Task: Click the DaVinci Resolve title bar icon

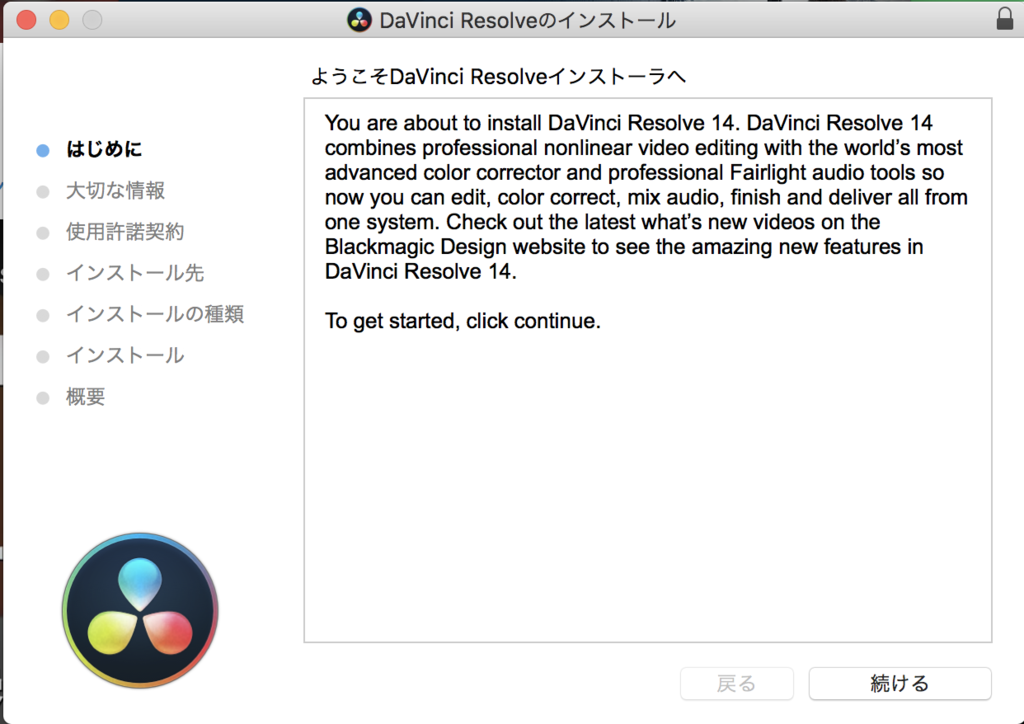Action: 359,20
